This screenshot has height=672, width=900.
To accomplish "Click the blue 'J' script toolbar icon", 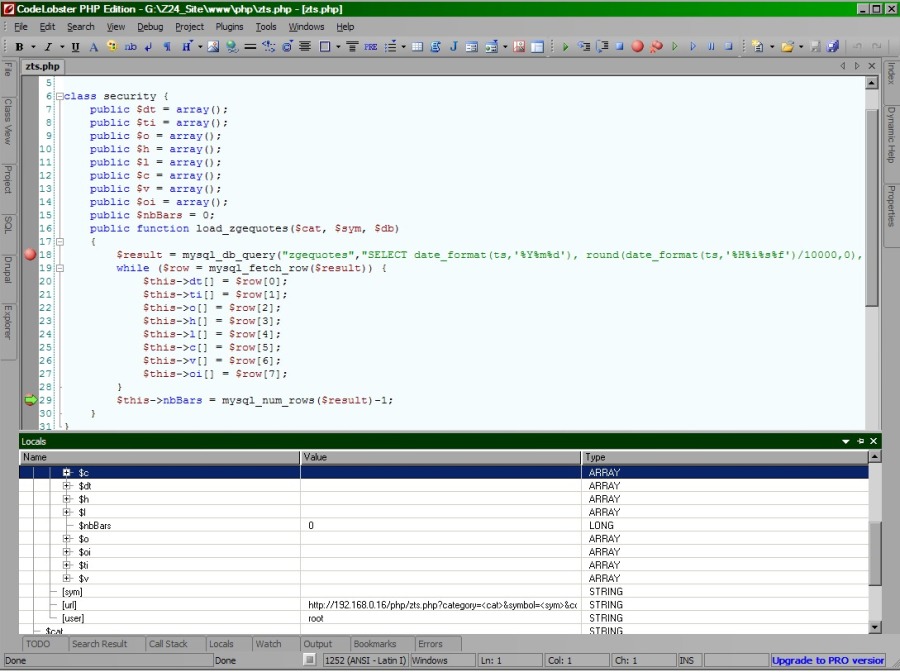I will click(x=453, y=47).
